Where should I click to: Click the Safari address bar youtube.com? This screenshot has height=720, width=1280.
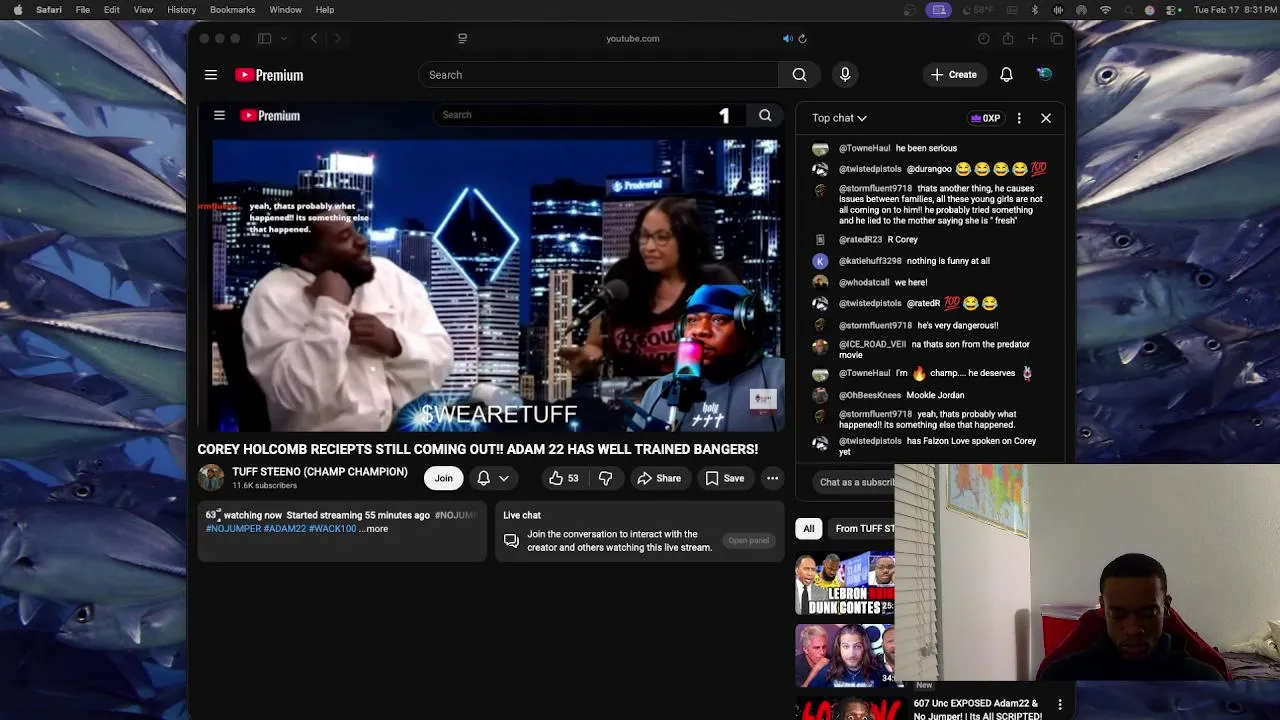632,39
